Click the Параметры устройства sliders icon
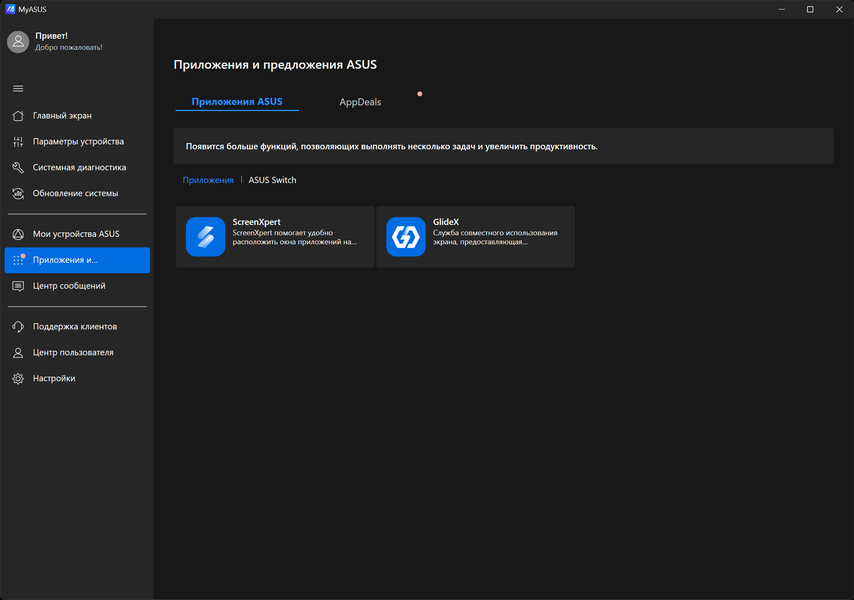This screenshot has height=600, width=854. (18, 142)
